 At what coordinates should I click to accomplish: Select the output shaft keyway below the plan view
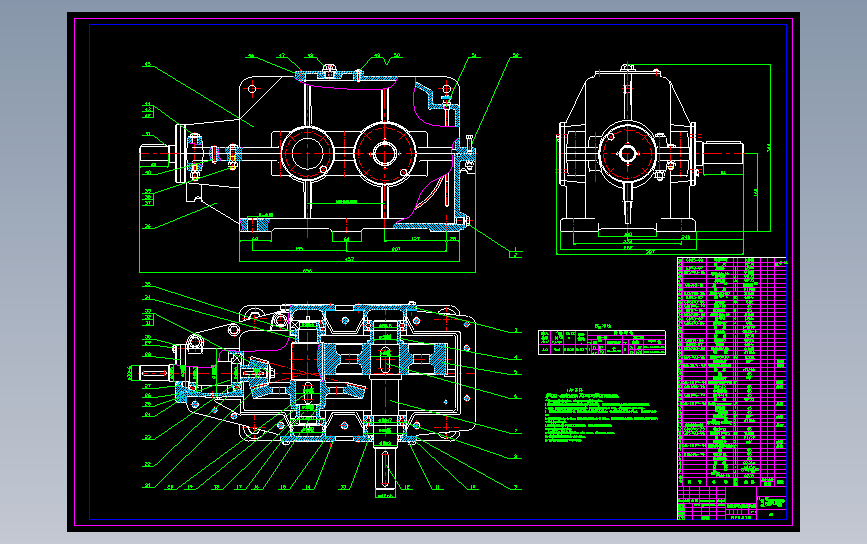tap(385, 469)
